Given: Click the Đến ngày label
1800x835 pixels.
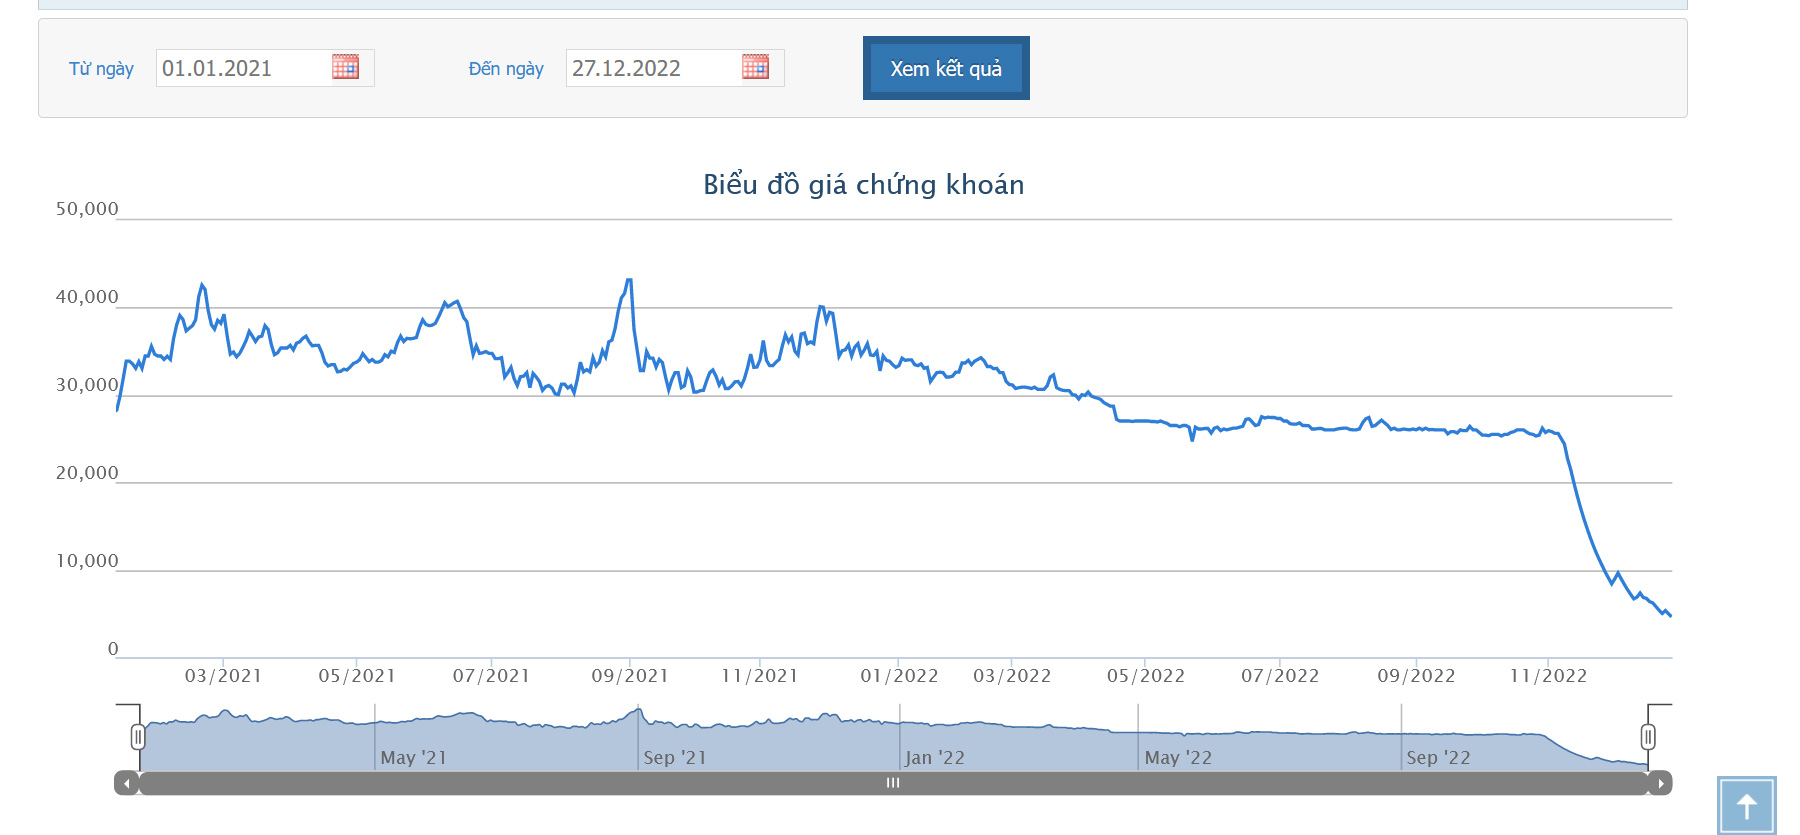Looking at the screenshot, I should coord(506,69).
